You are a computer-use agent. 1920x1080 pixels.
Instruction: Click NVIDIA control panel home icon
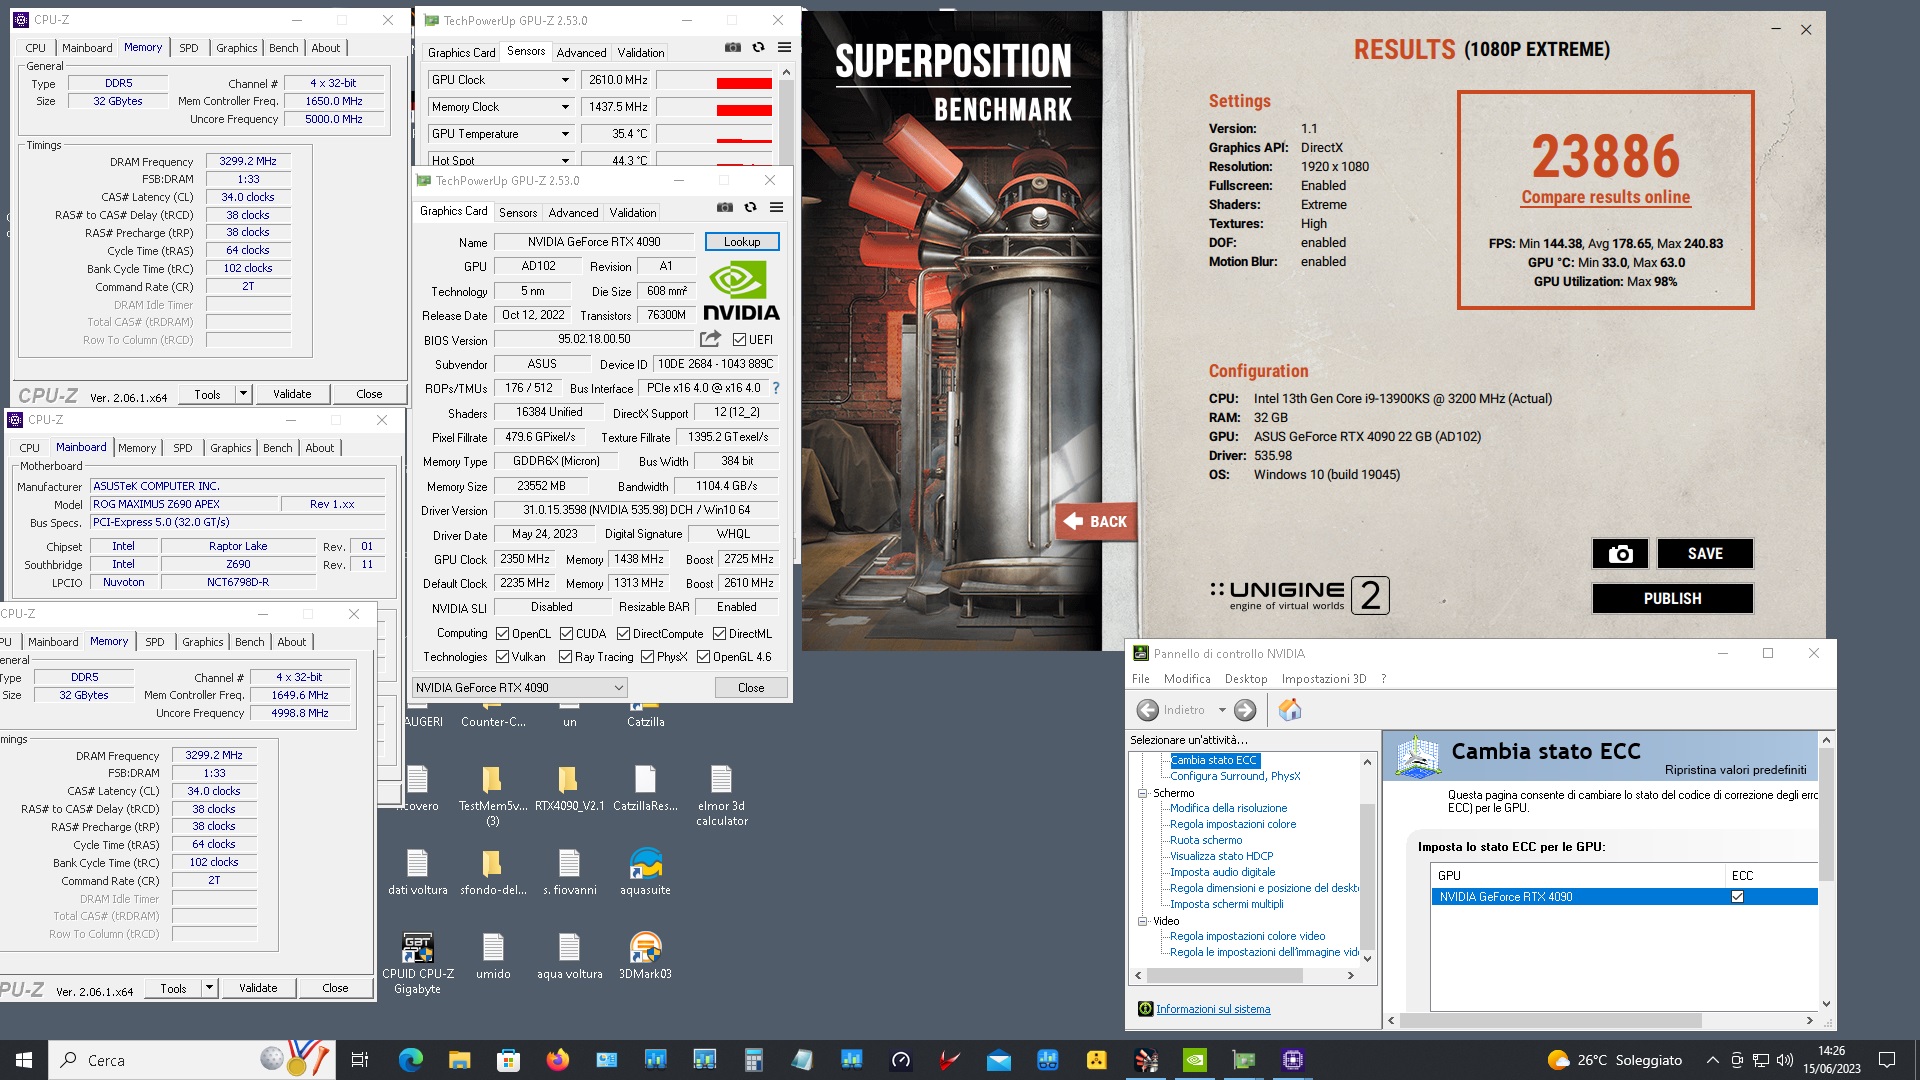click(x=1290, y=710)
